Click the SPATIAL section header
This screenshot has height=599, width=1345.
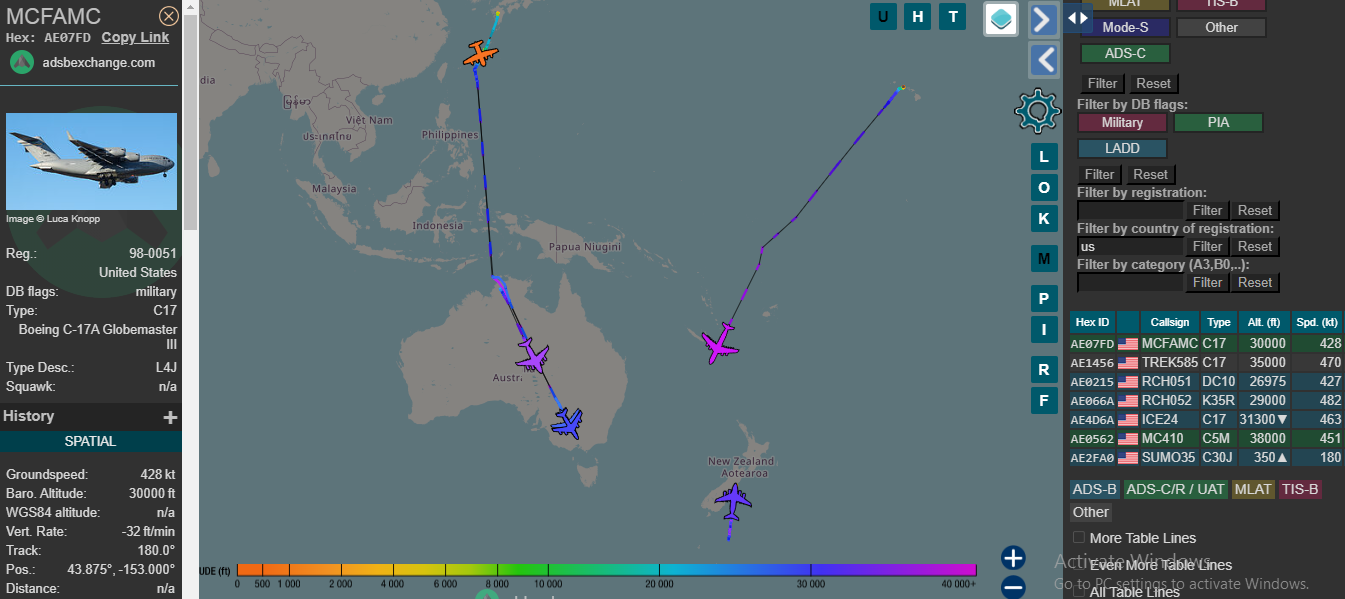(91, 441)
